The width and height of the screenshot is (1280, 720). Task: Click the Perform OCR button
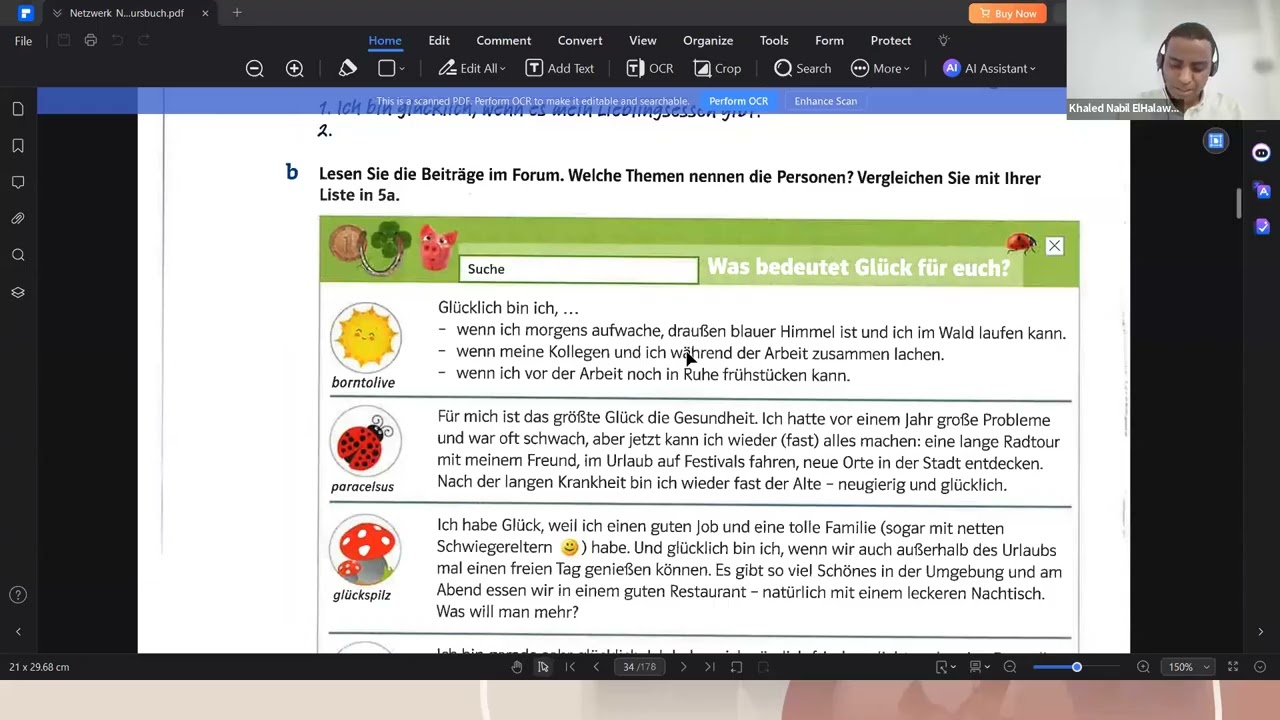coord(738,101)
